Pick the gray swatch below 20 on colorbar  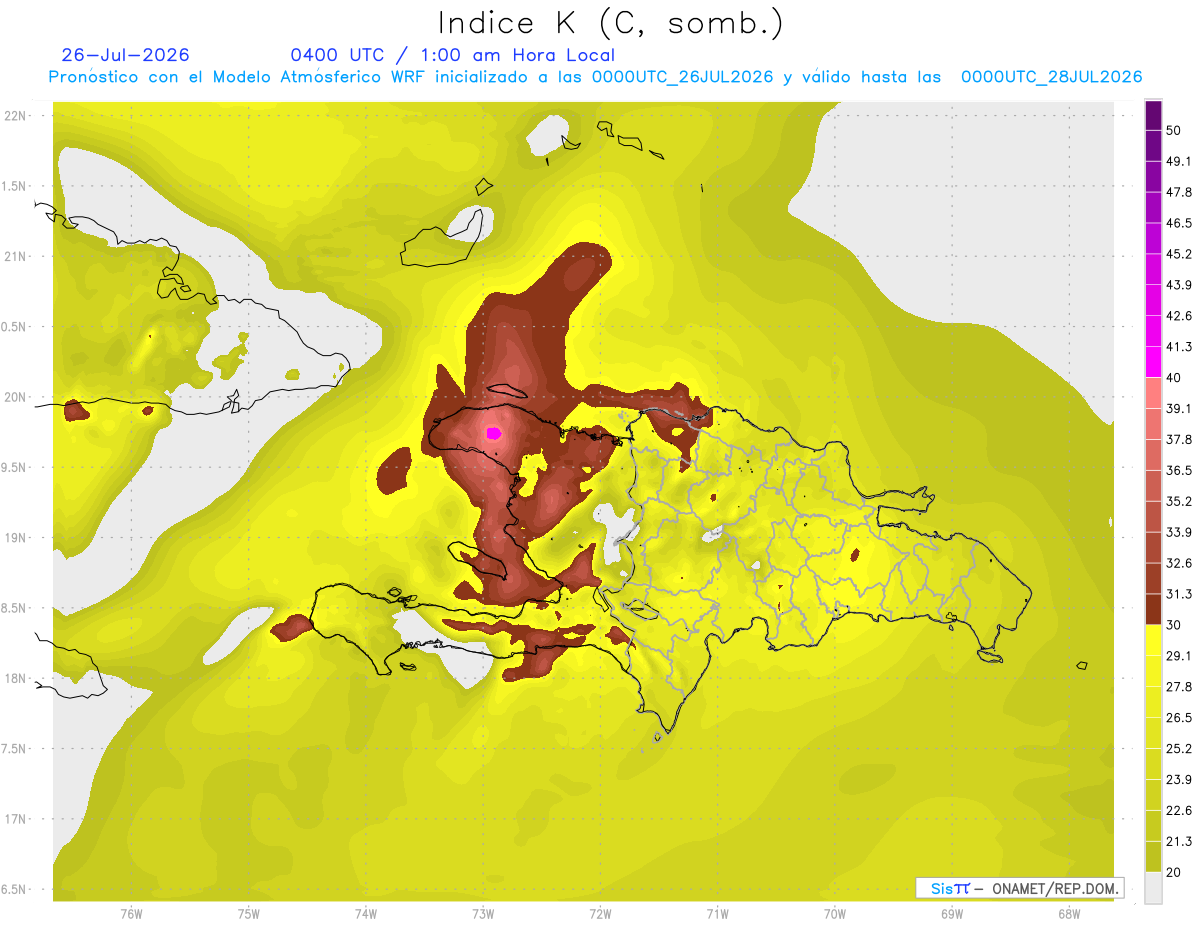pos(1153,887)
